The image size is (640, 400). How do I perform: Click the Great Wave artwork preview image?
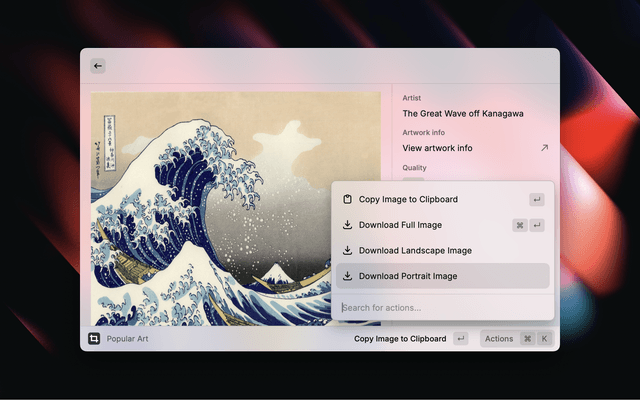click(x=210, y=200)
